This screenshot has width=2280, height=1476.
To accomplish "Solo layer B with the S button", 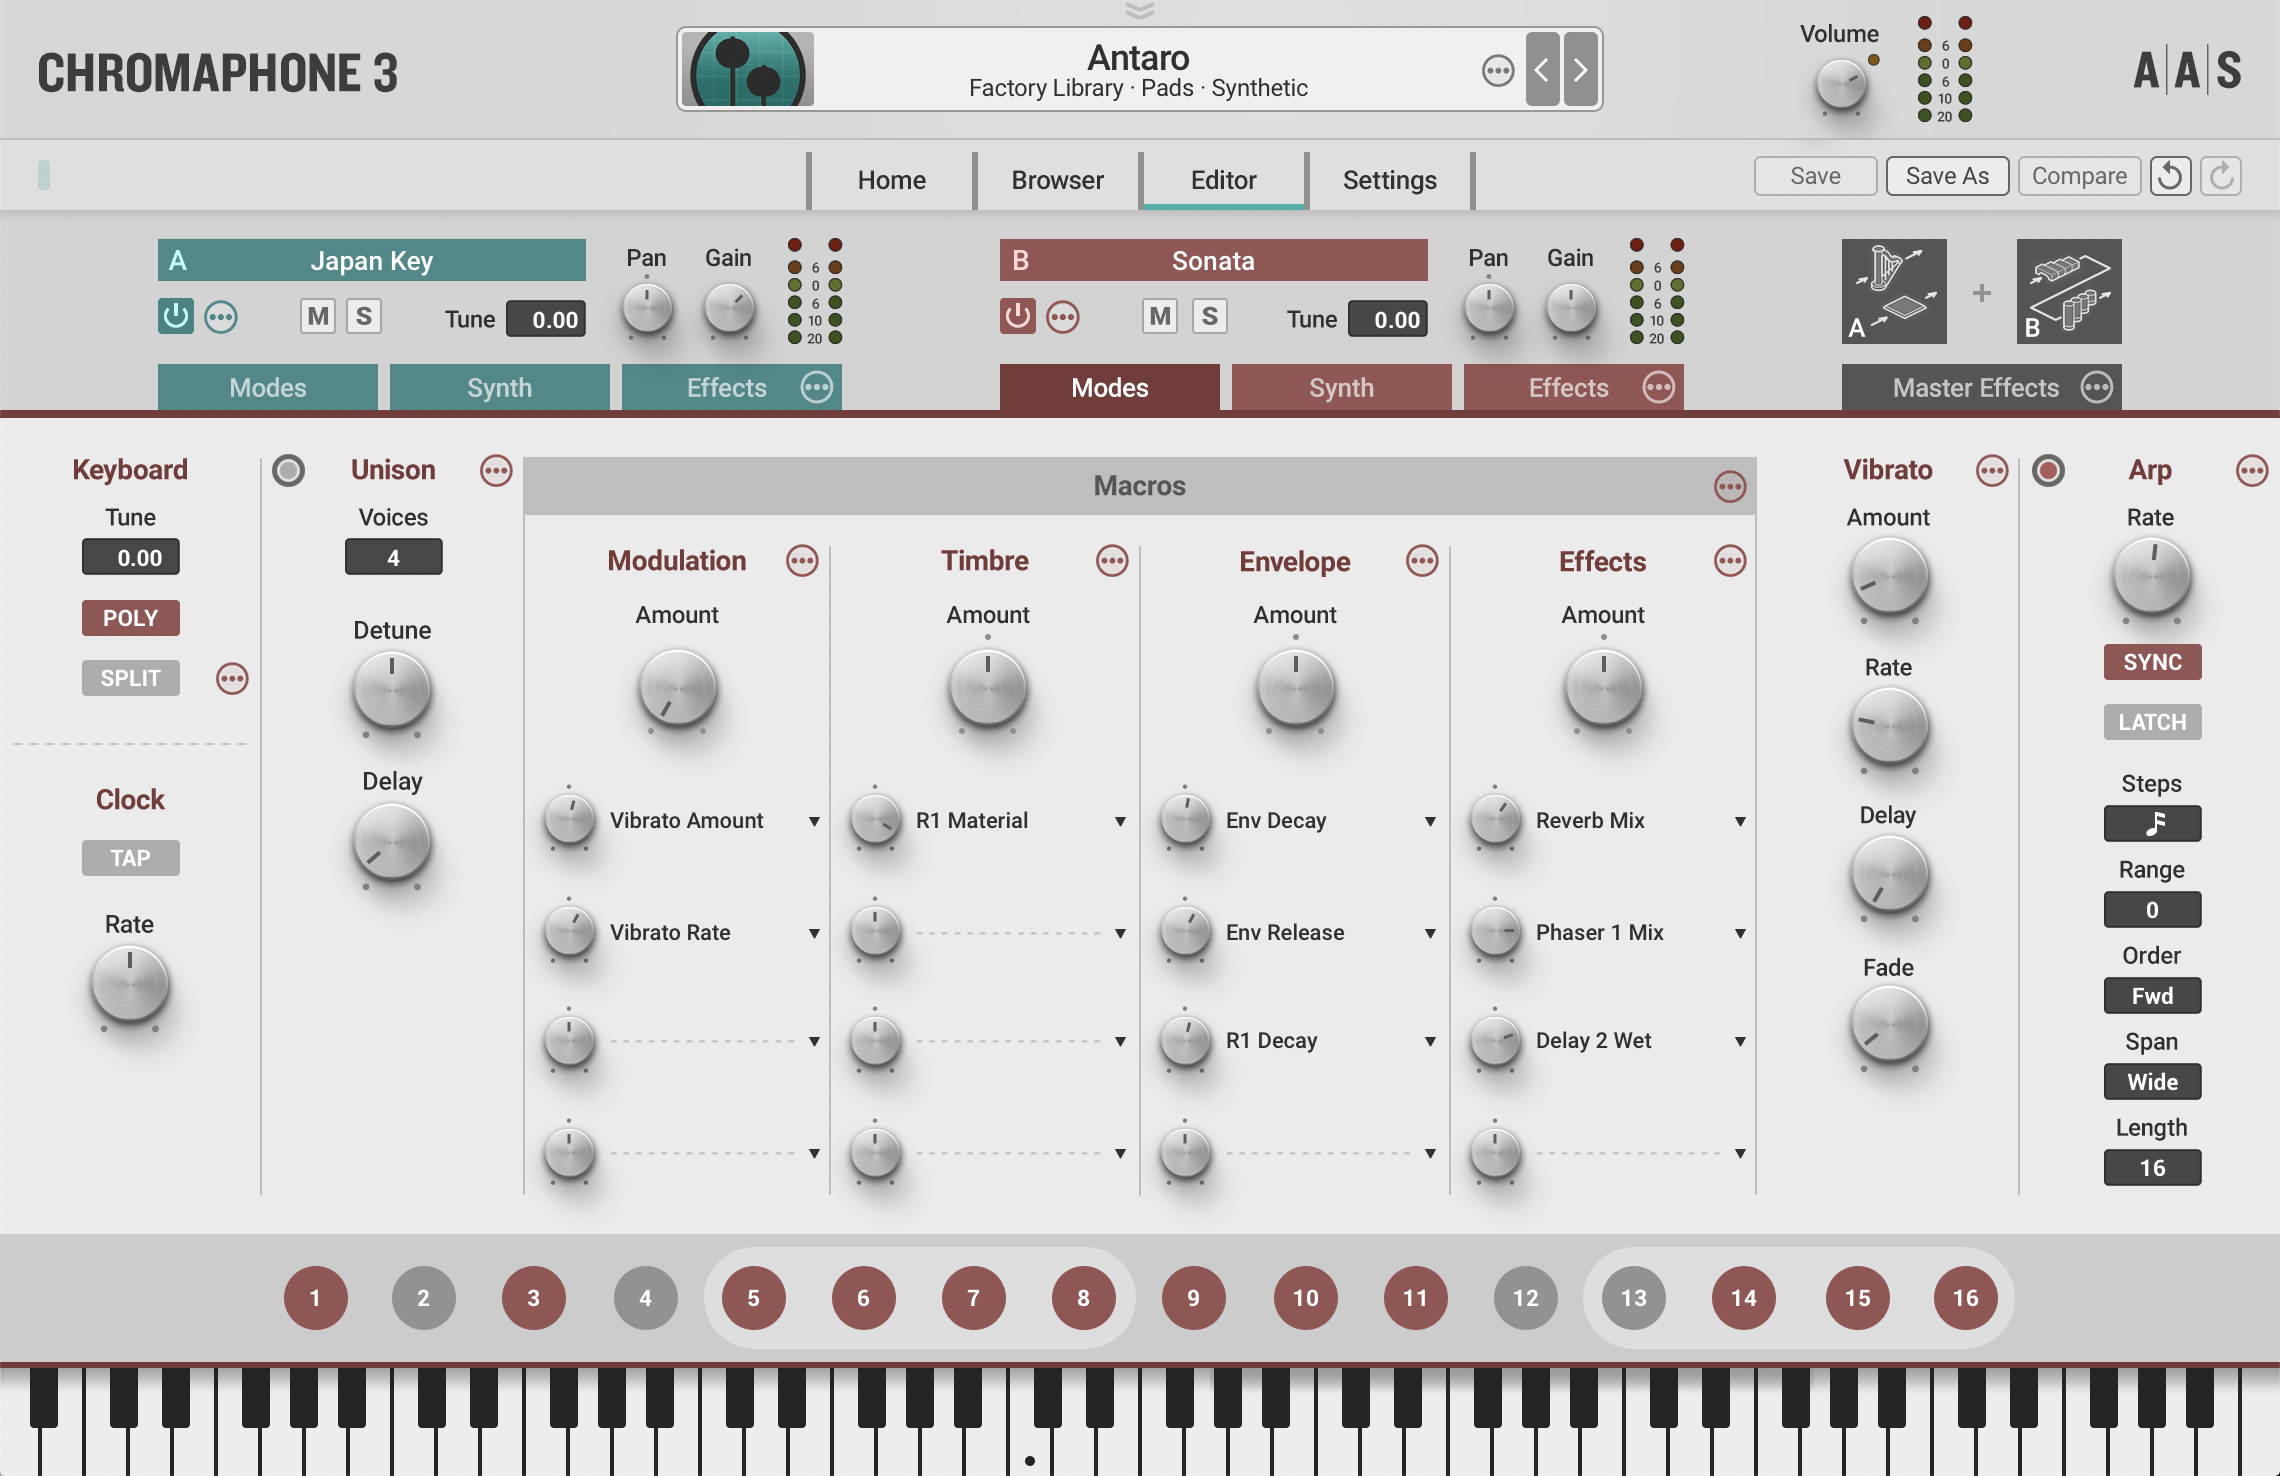I will coord(1209,316).
